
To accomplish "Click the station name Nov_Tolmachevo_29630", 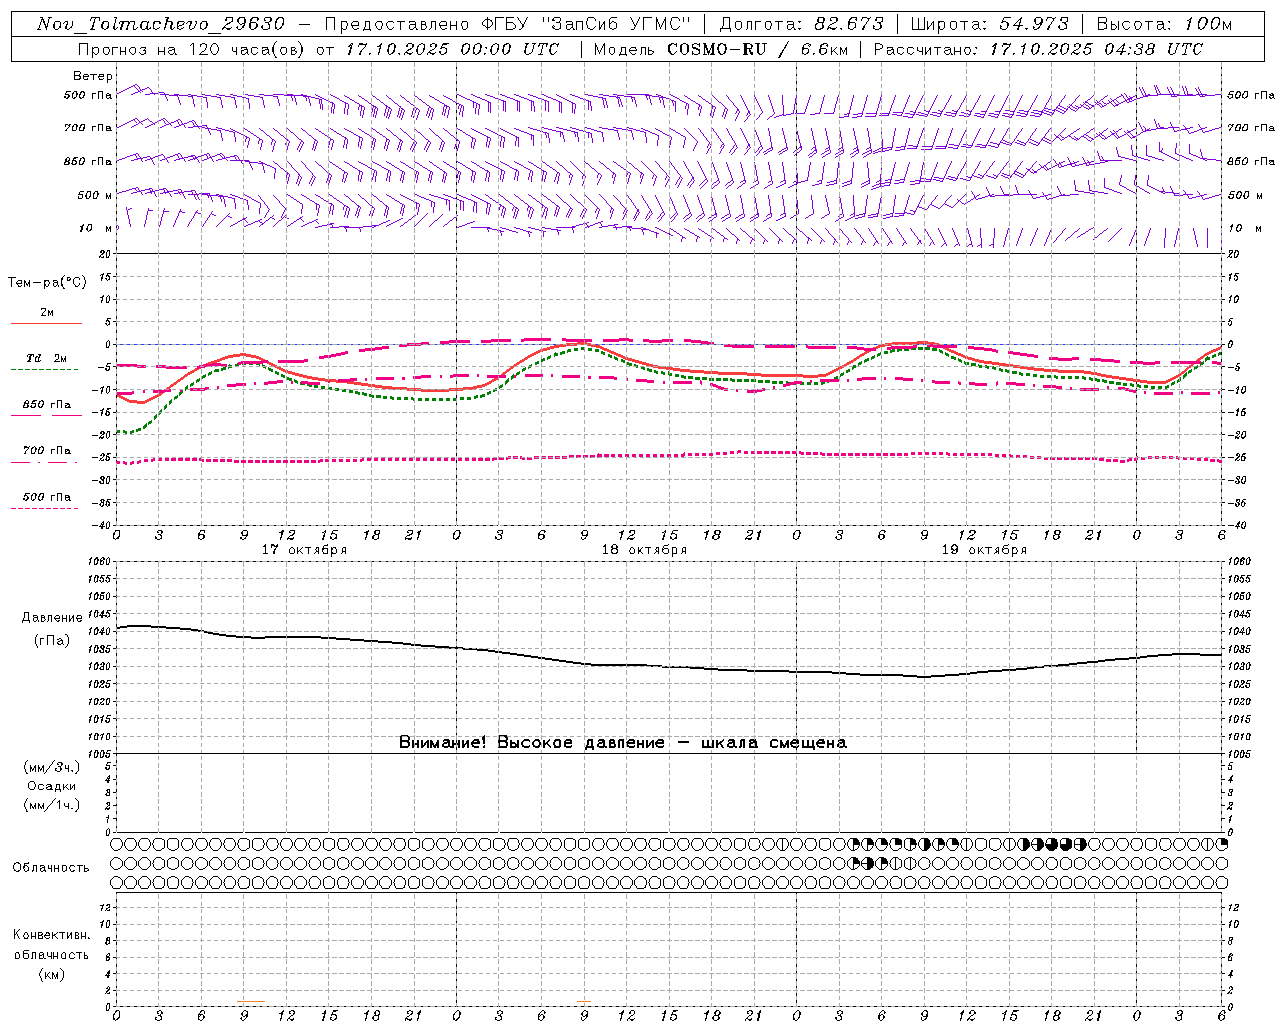I will (160, 24).
